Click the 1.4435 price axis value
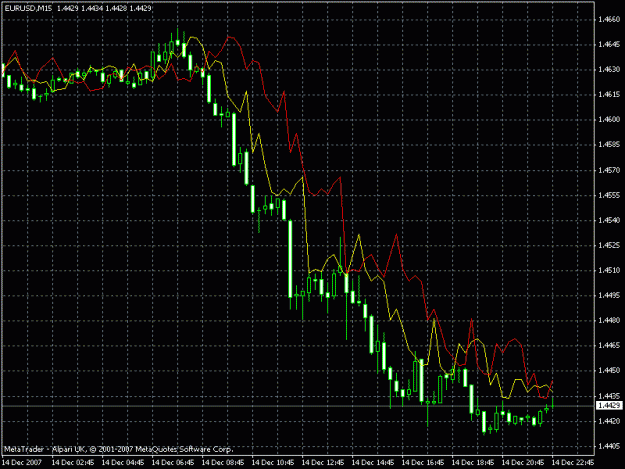Screen dimensions: 625x469 [x=609, y=396]
